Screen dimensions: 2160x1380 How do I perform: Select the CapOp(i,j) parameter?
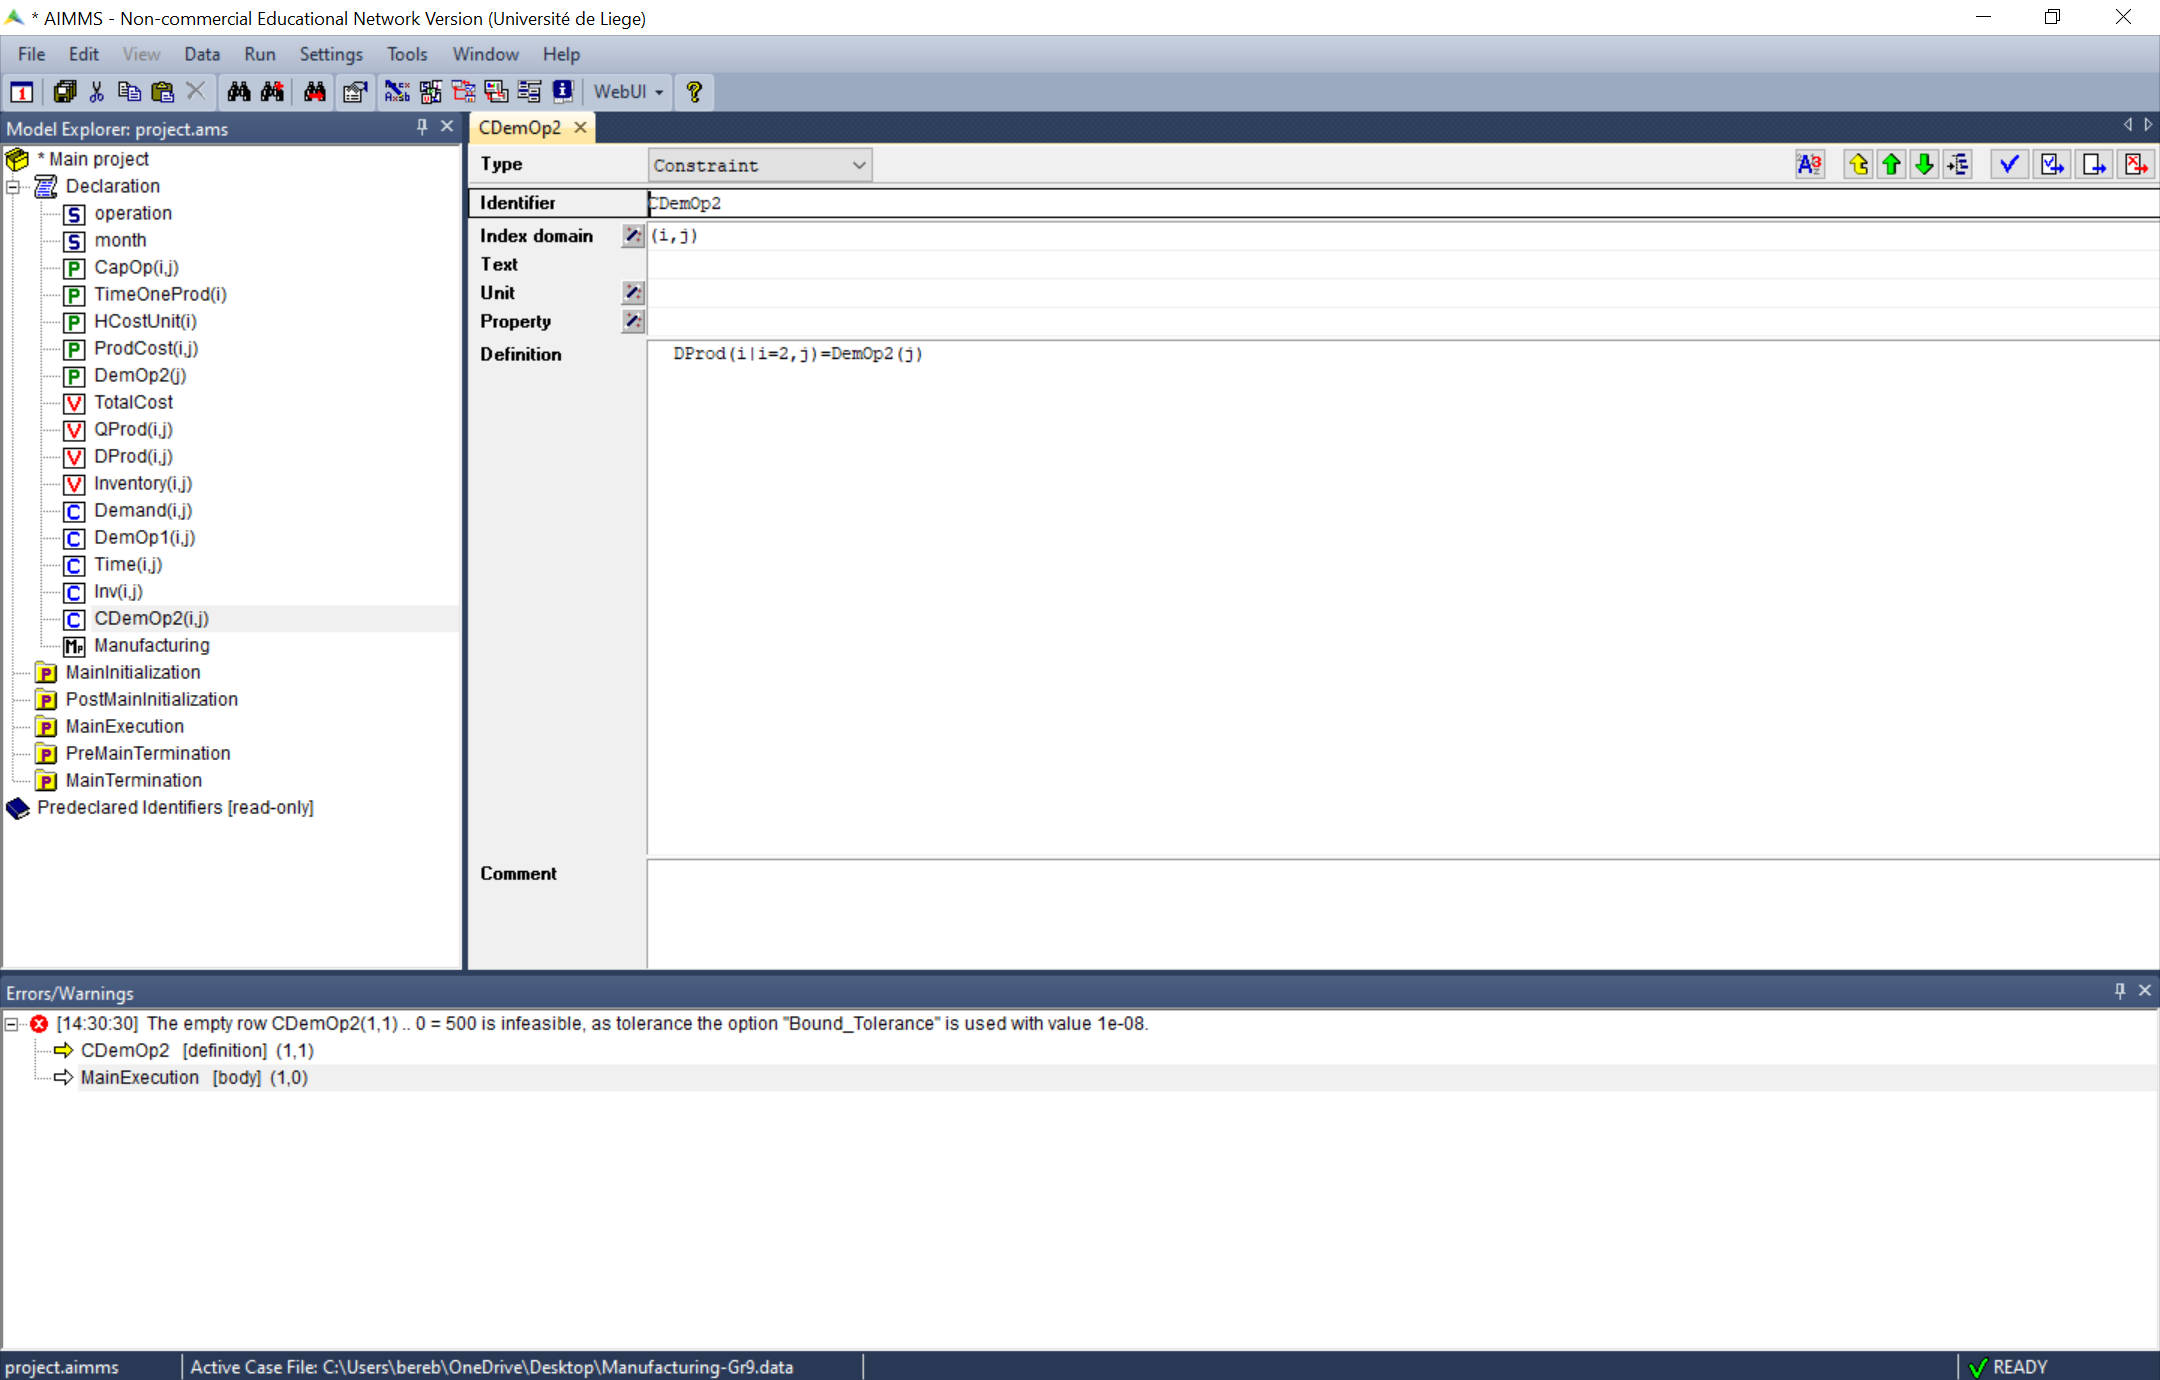pos(136,267)
